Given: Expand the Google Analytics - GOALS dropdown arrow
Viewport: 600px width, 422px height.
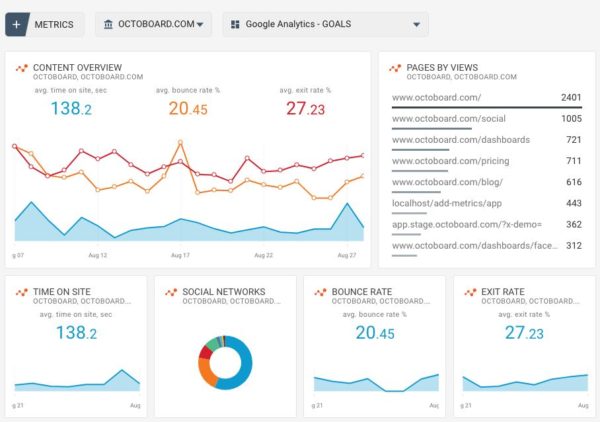Looking at the screenshot, I should [416, 25].
